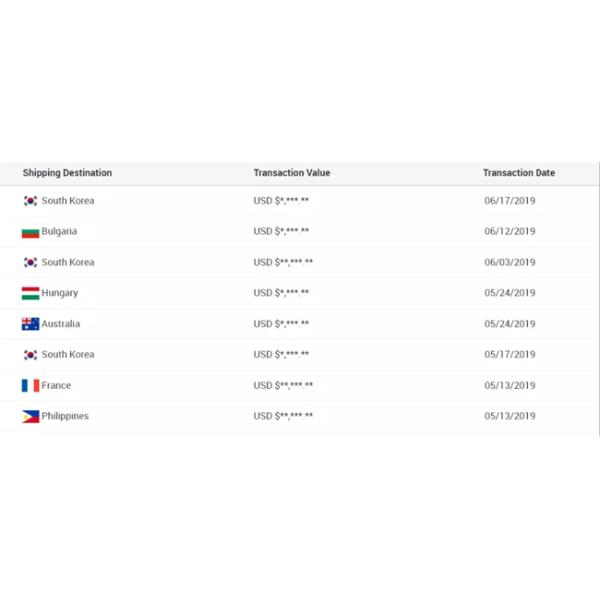Click the 06/12/2019 transaction date
600x600 pixels.
510,231
